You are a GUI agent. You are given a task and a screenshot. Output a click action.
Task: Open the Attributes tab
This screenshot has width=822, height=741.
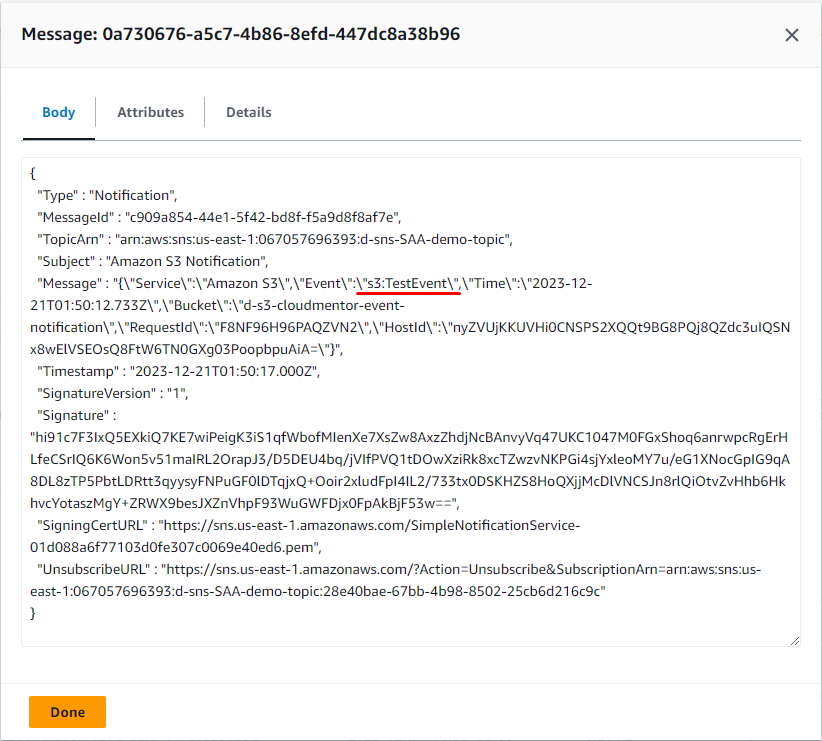[x=150, y=113]
